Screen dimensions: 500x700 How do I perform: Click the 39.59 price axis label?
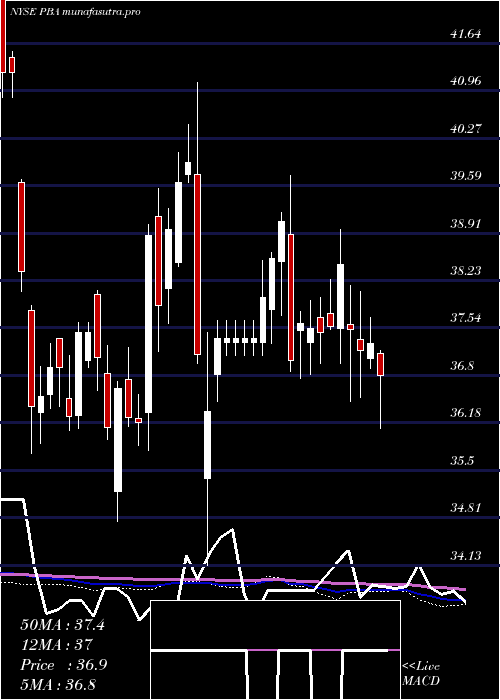[466, 176]
